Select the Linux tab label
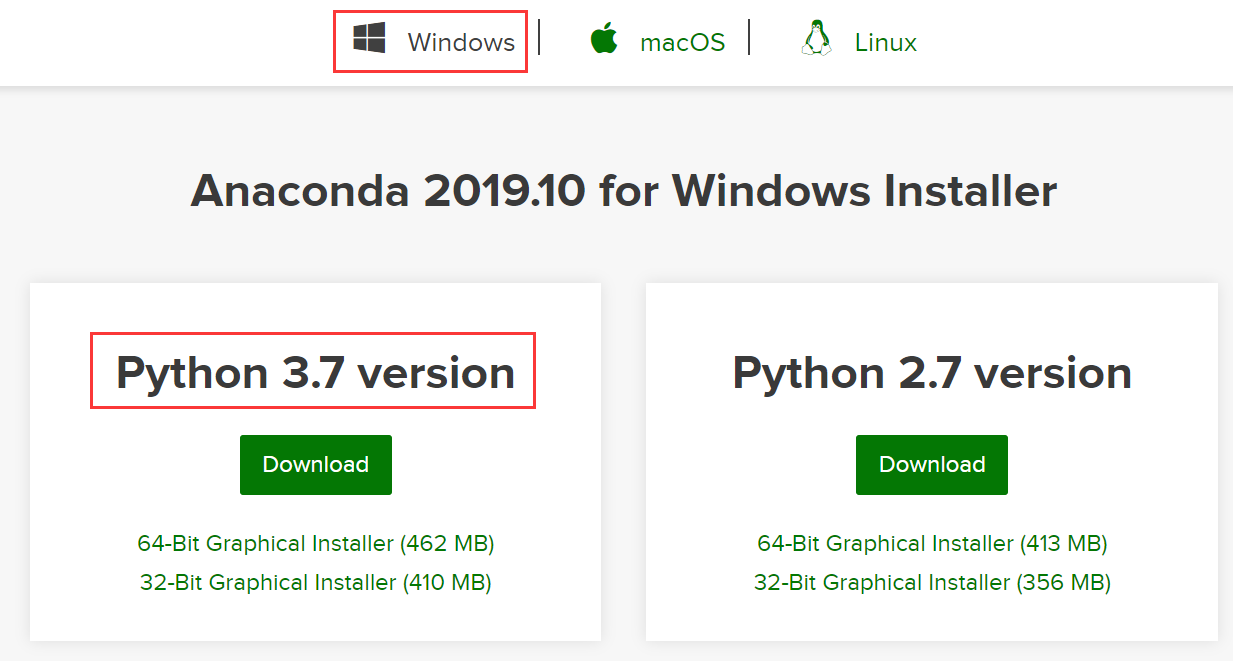 (x=885, y=42)
